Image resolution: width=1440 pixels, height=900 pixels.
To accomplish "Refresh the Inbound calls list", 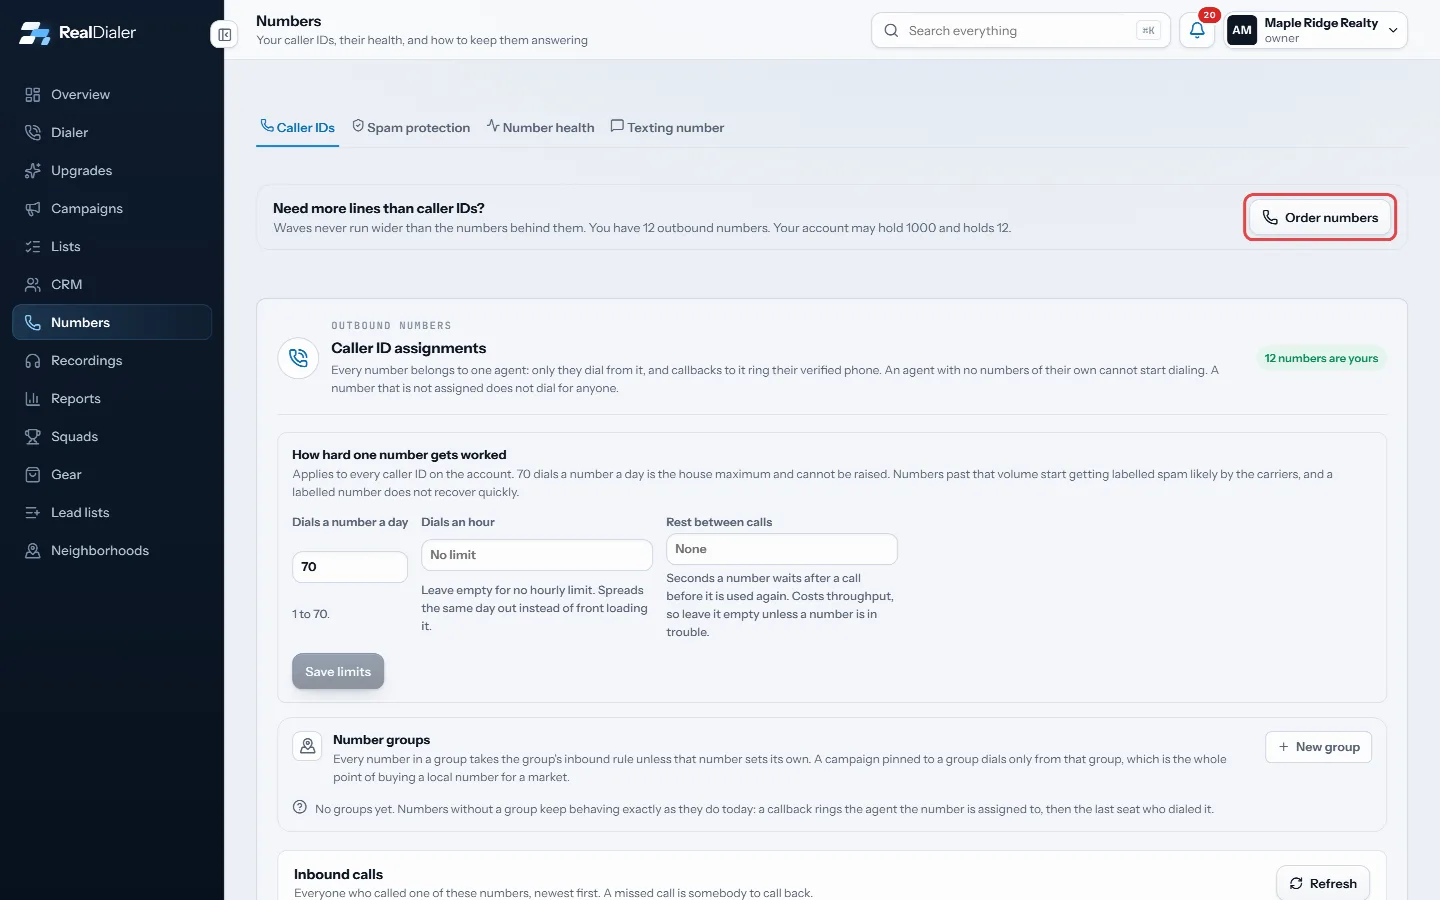I will [1323, 883].
